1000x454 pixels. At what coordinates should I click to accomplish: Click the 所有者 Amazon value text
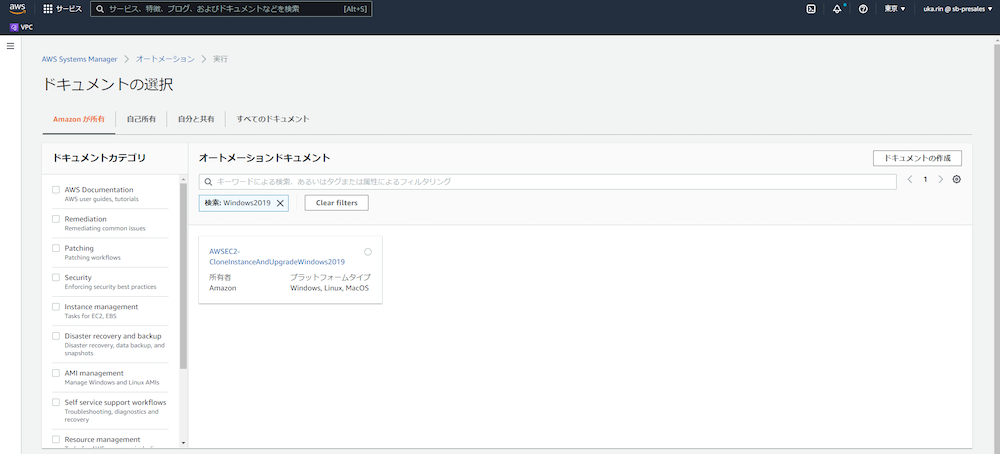[x=223, y=288]
